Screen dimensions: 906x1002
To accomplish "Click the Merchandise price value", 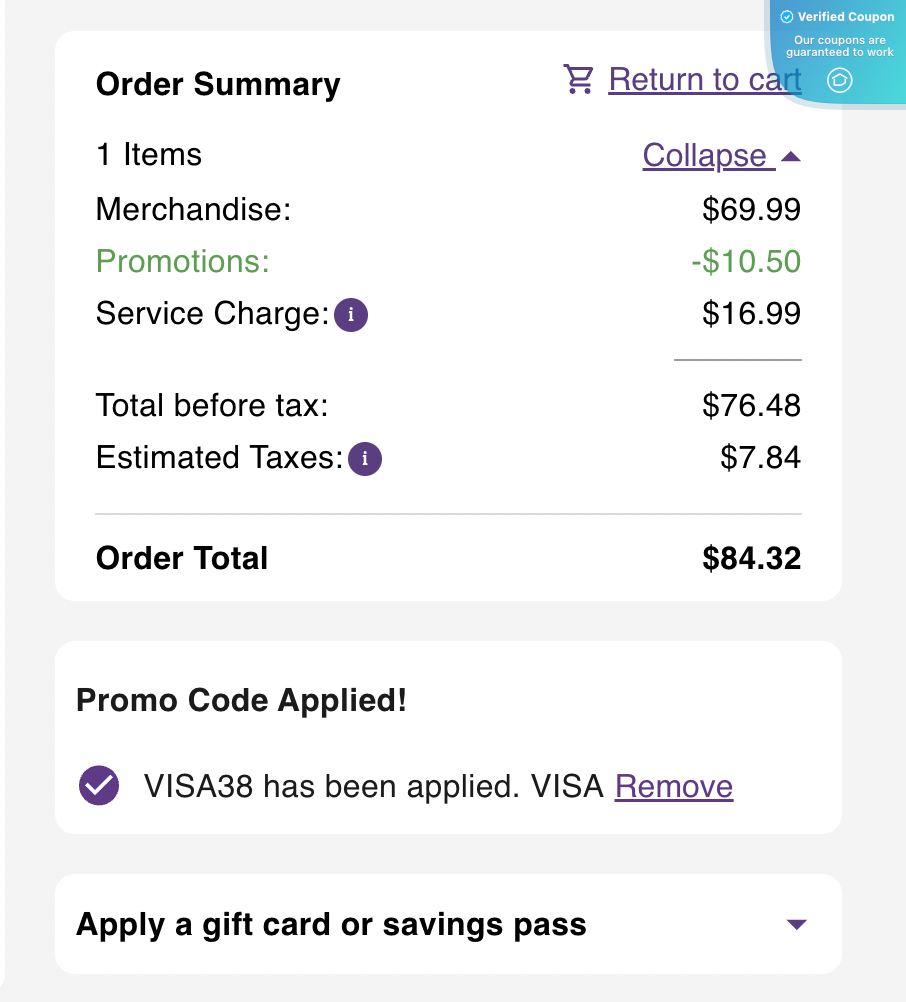I will coord(751,209).
